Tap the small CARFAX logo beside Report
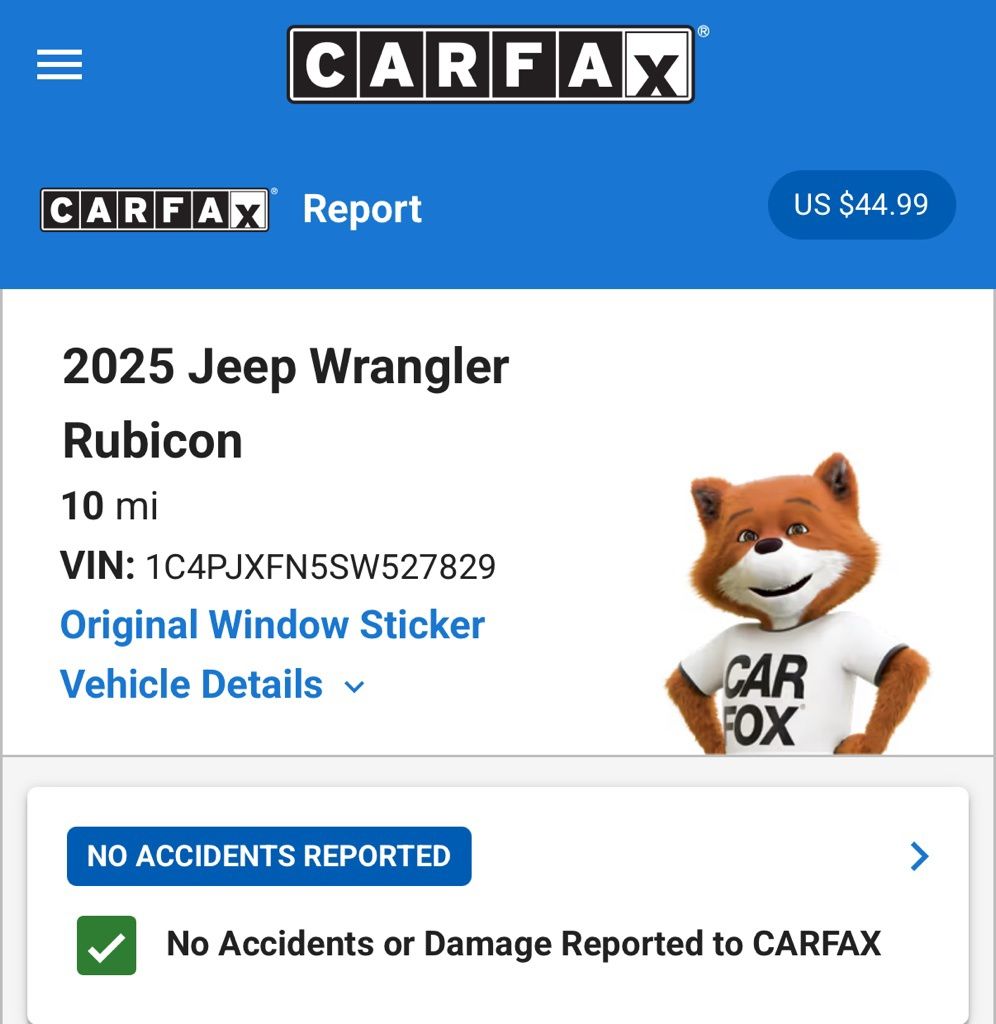Viewport: 996px width, 1024px height. [155, 210]
